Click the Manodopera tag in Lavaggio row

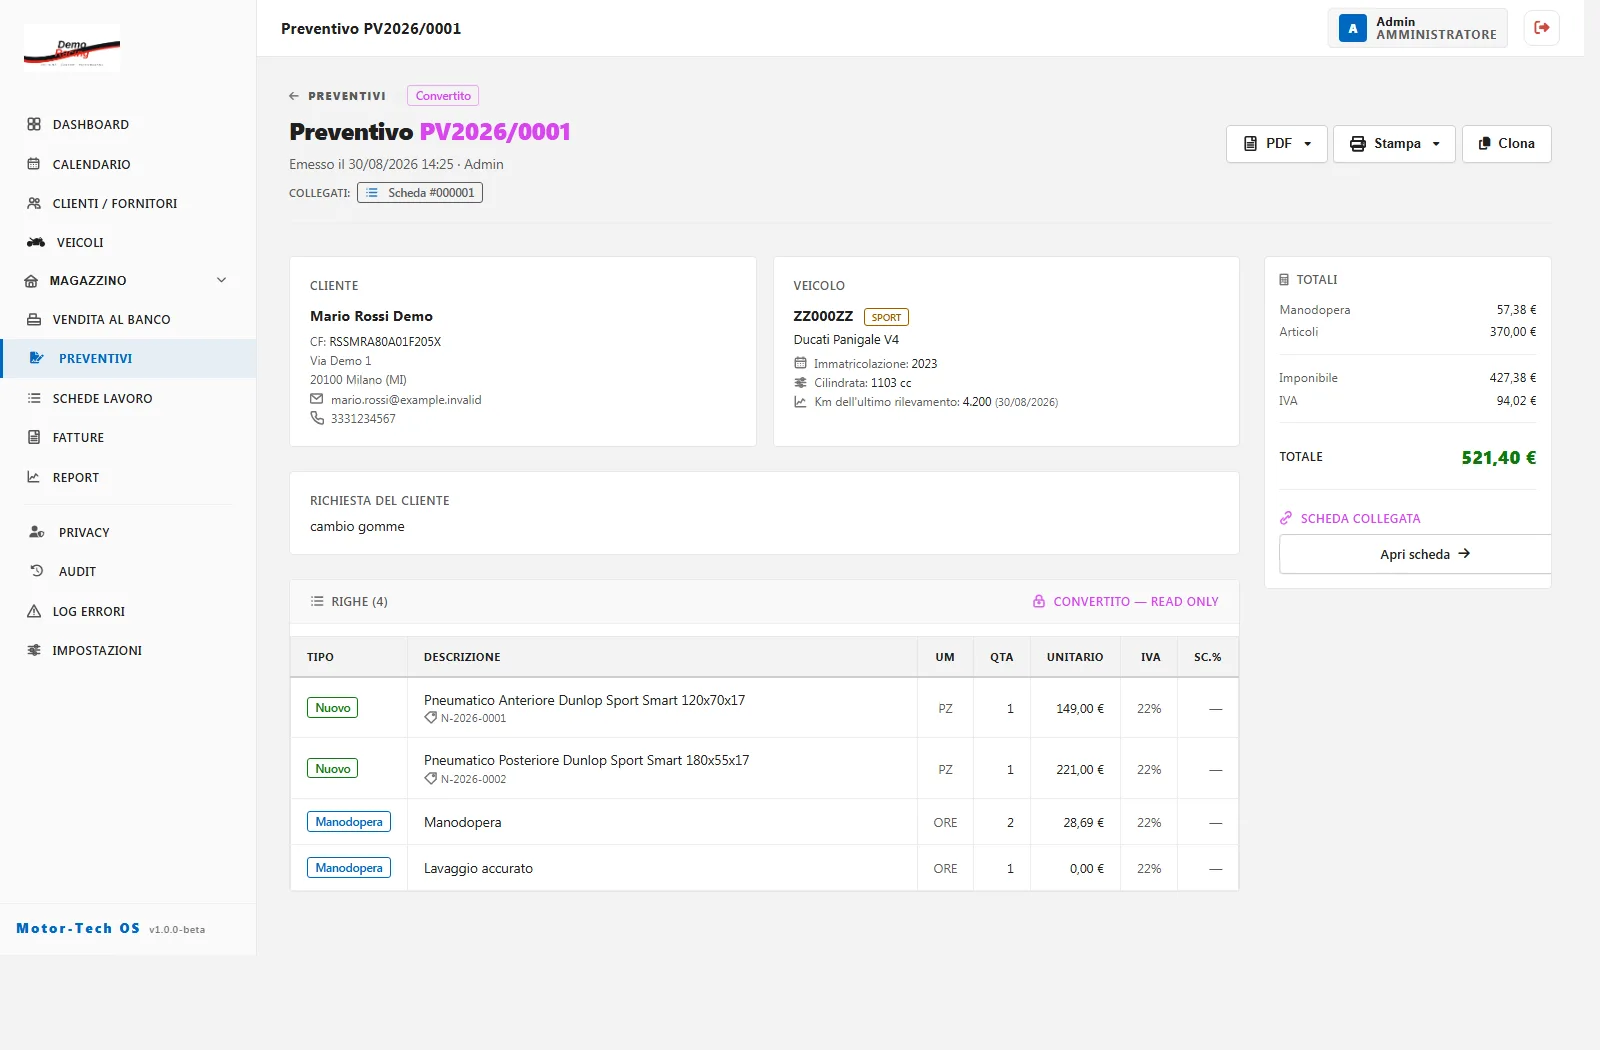(x=349, y=868)
